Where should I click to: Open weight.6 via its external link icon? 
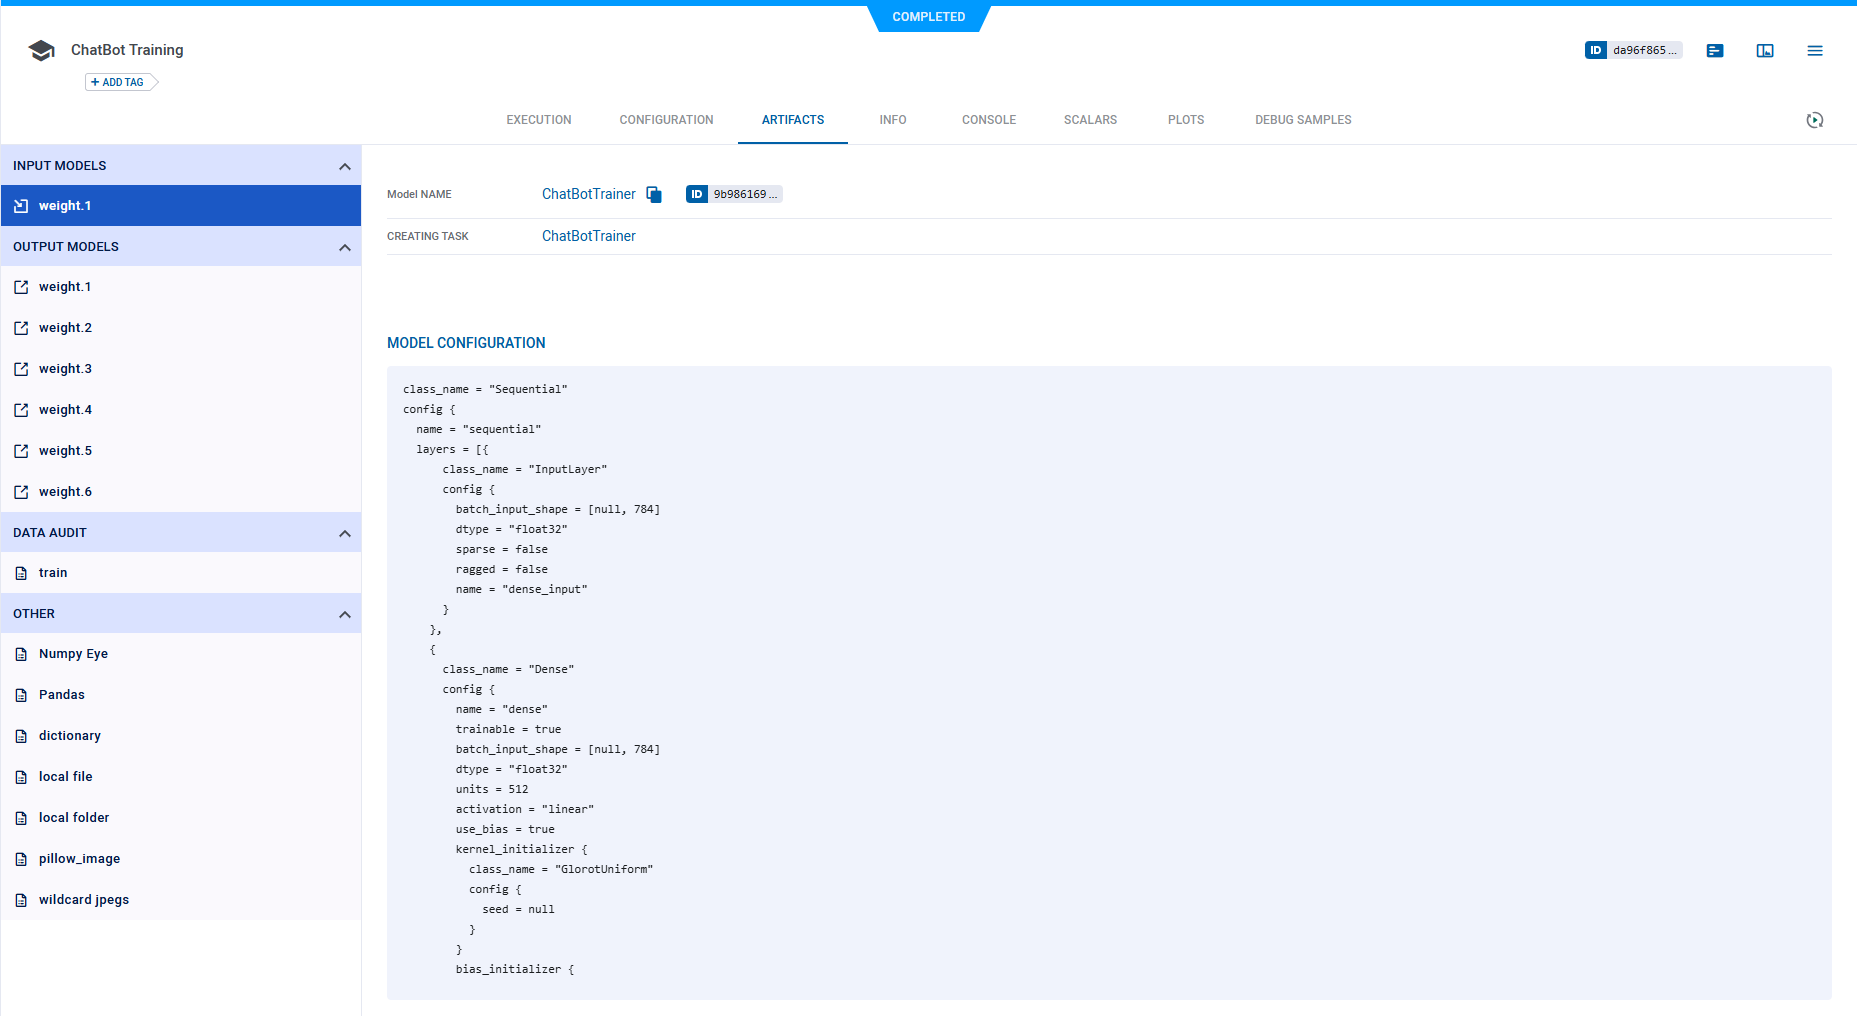(21, 491)
